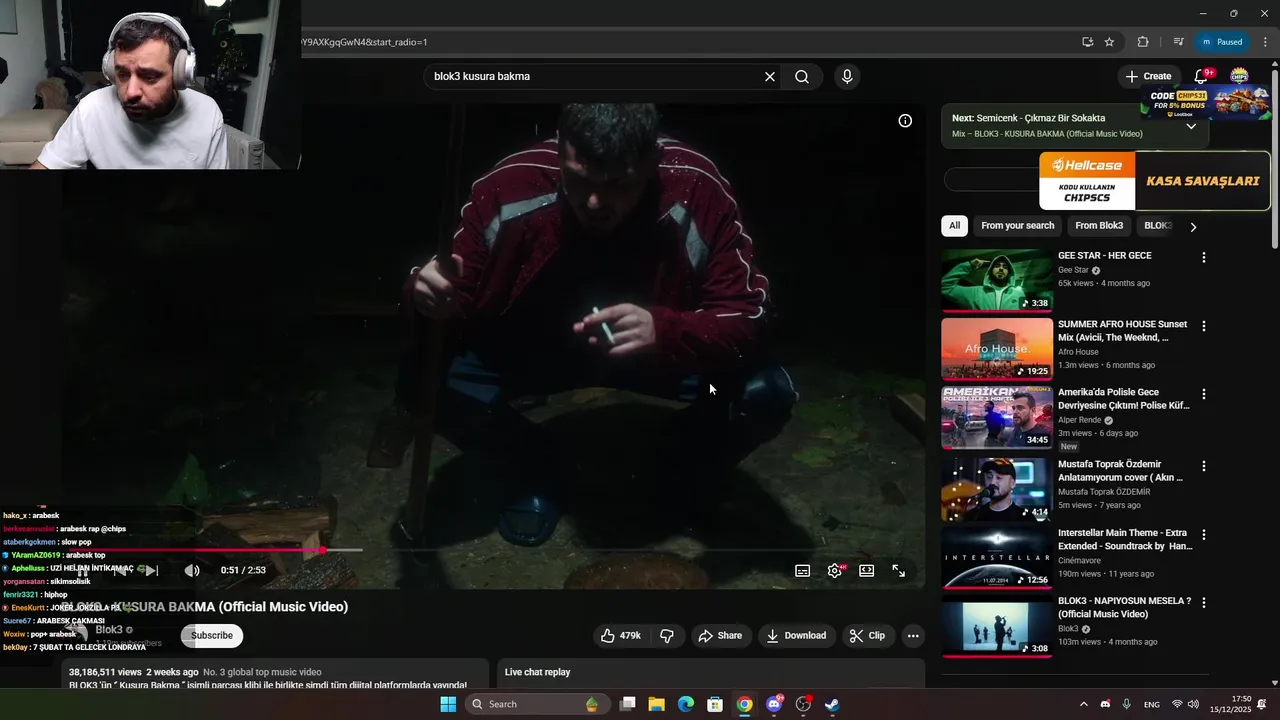
Task: Click the install app icon in address bar
Action: [x=1087, y=42]
